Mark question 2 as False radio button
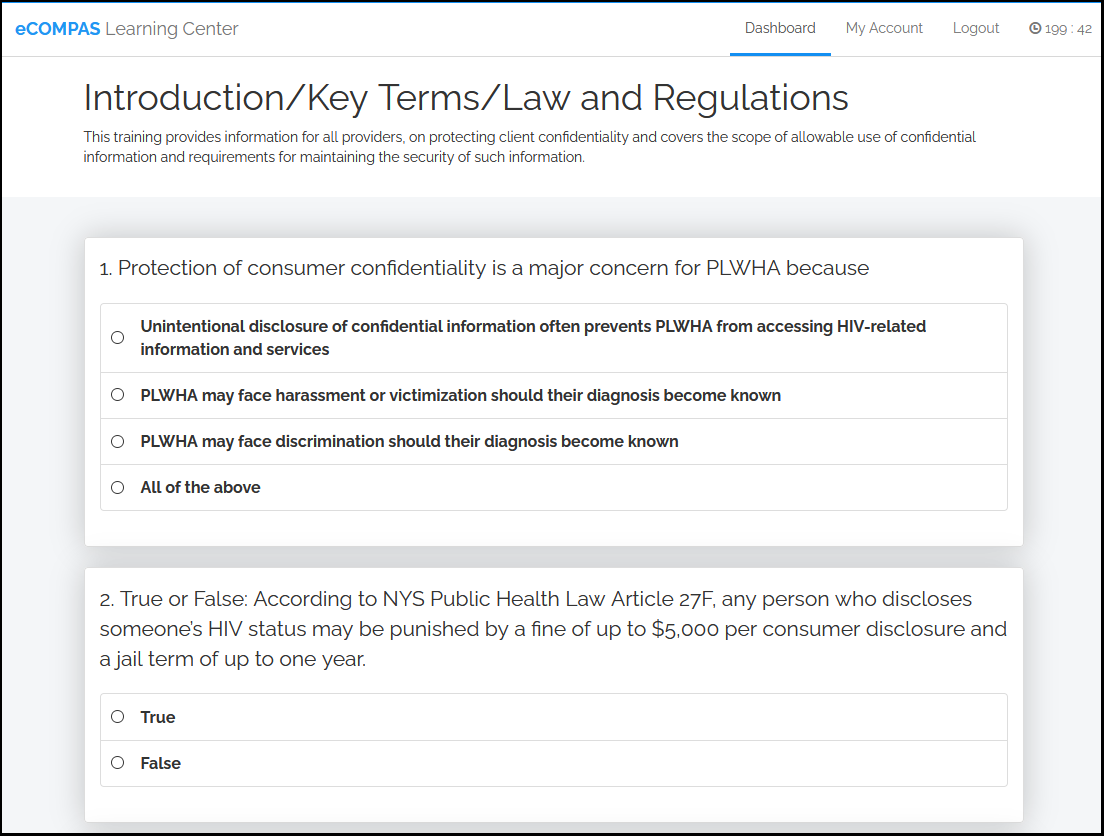Image resolution: width=1104 pixels, height=836 pixels. pos(118,763)
